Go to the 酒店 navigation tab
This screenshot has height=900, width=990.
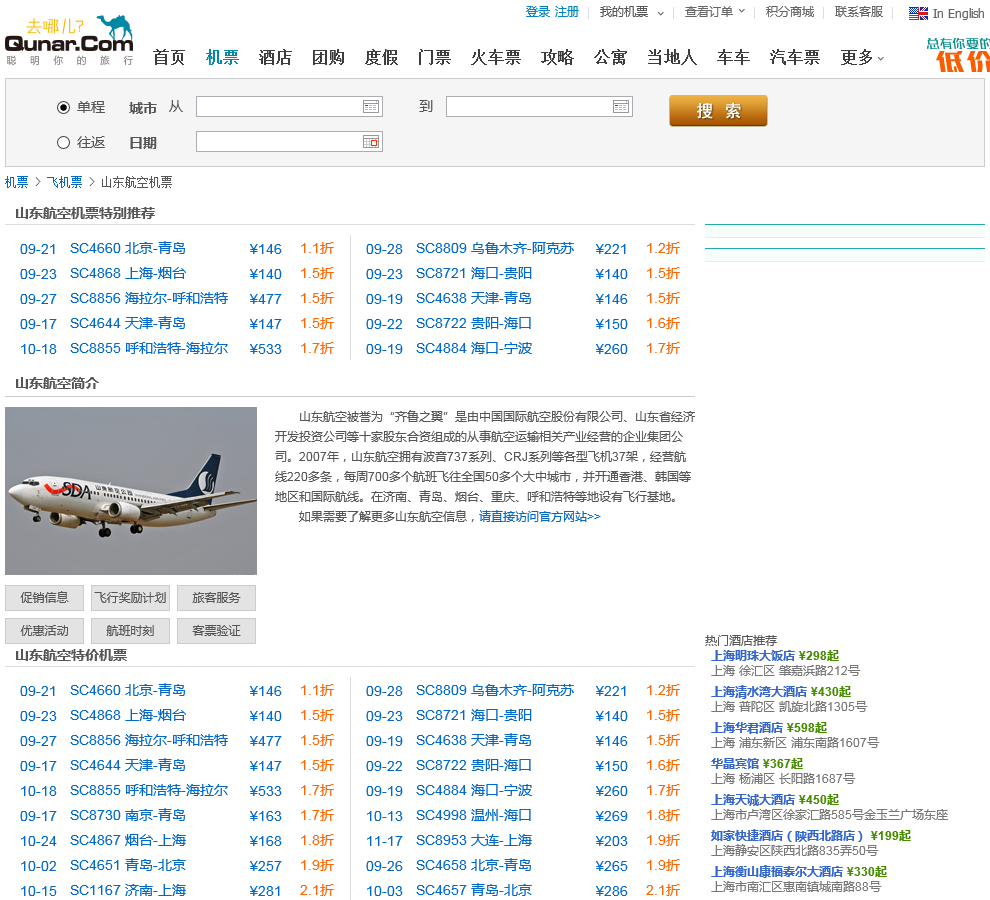[x=275, y=57]
